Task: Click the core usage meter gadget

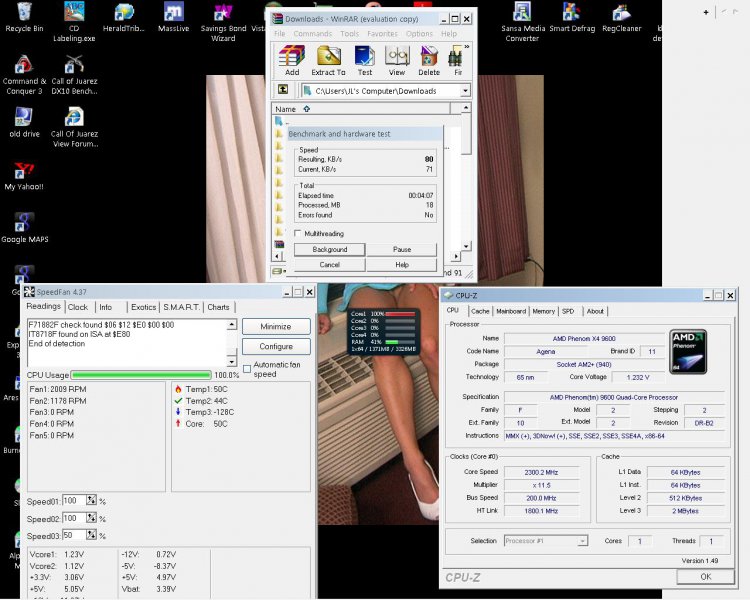Action: pos(383,332)
